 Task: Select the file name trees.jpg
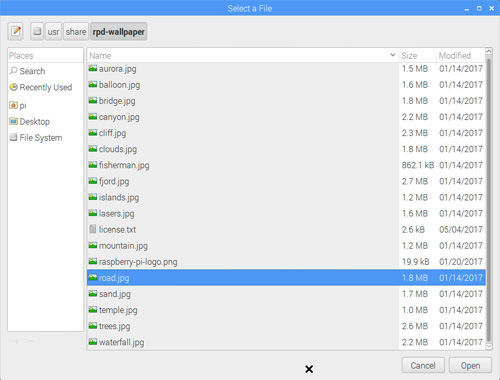click(114, 326)
